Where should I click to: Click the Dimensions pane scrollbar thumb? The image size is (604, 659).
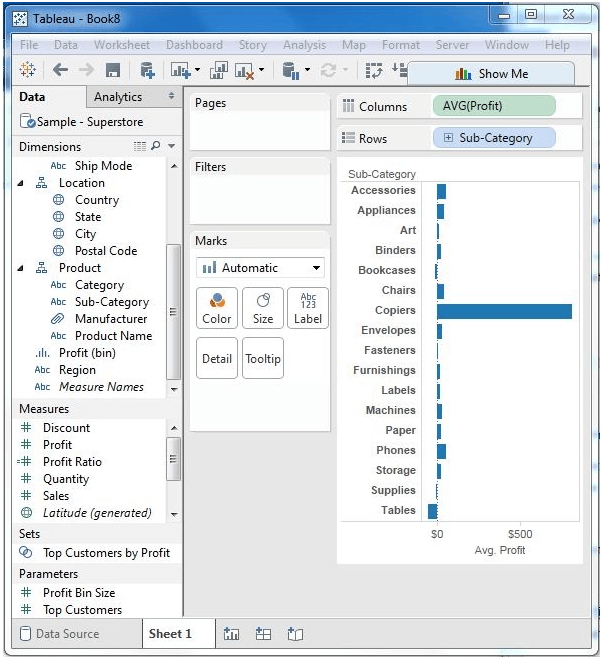pos(173,312)
